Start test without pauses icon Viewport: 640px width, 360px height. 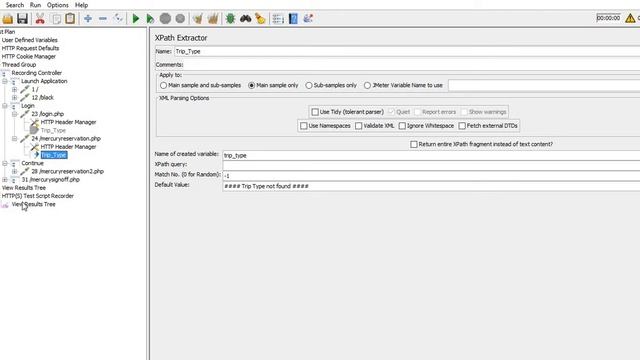pyautogui.click(x=150, y=18)
